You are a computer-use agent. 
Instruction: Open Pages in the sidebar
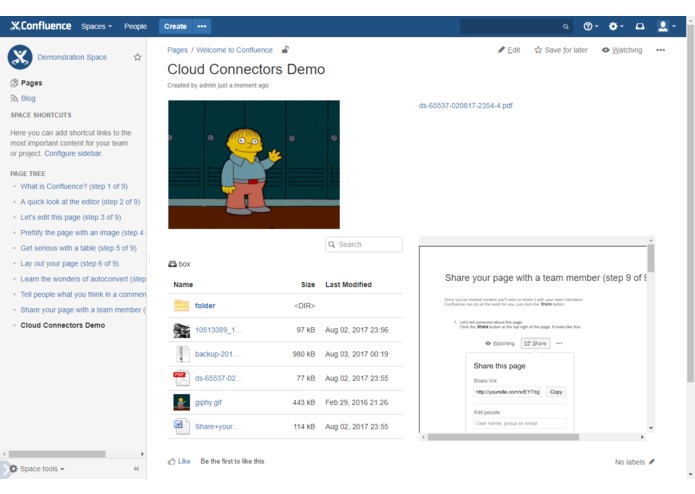pyautogui.click(x=31, y=83)
